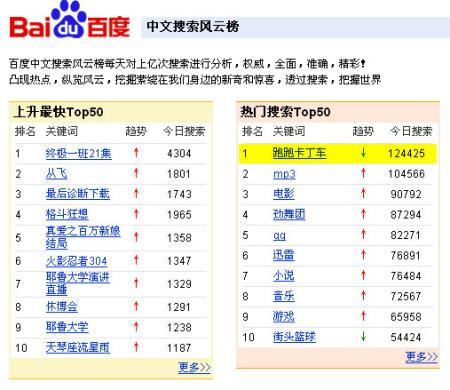
Task: Open keyword 格斗狂想
Action: [x=67, y=214]
